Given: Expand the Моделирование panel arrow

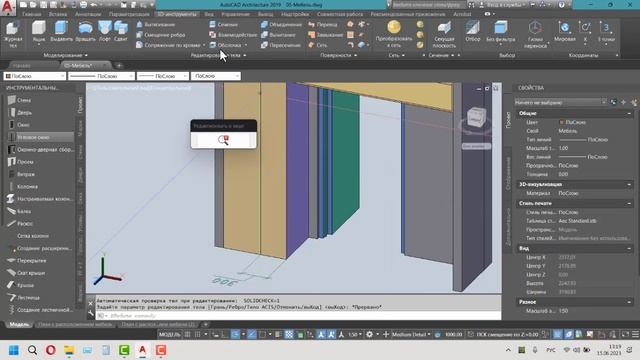Looking at the screenshot, I should tap(86, 55).
